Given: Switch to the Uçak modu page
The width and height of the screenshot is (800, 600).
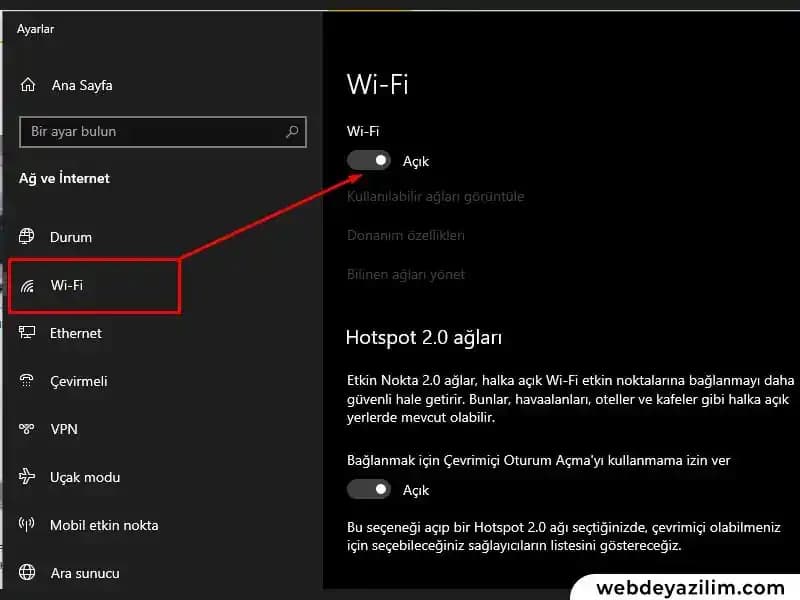Looking at the screenshot, I should point(85,477).
